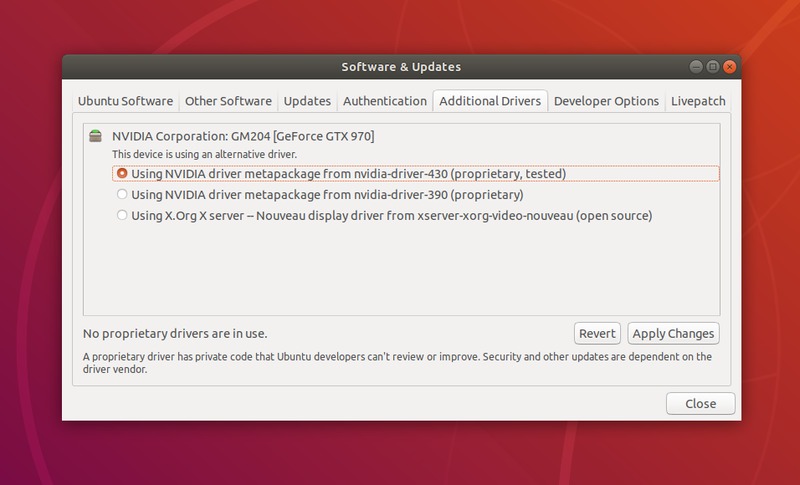Click the Close button at bottom right
Image resolution: width=800 pixels, height=485 pixels.
(700, 404)
